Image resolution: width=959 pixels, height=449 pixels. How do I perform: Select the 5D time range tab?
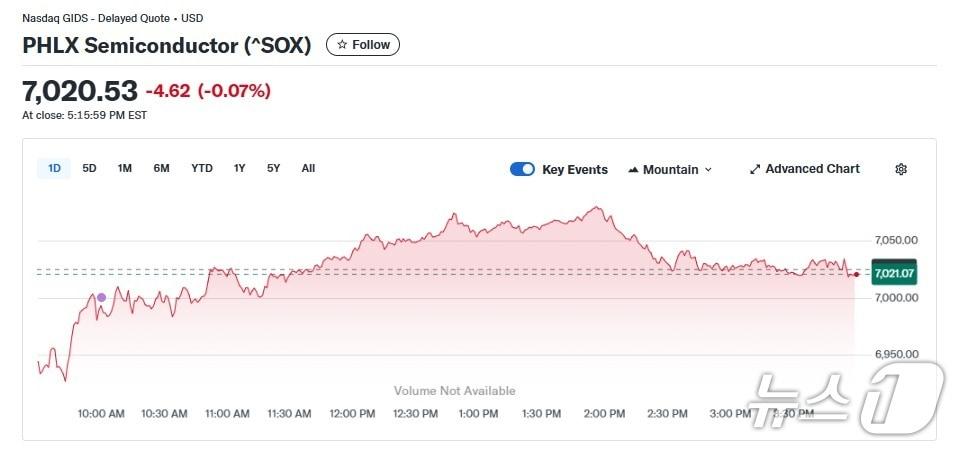click(89, 168)
